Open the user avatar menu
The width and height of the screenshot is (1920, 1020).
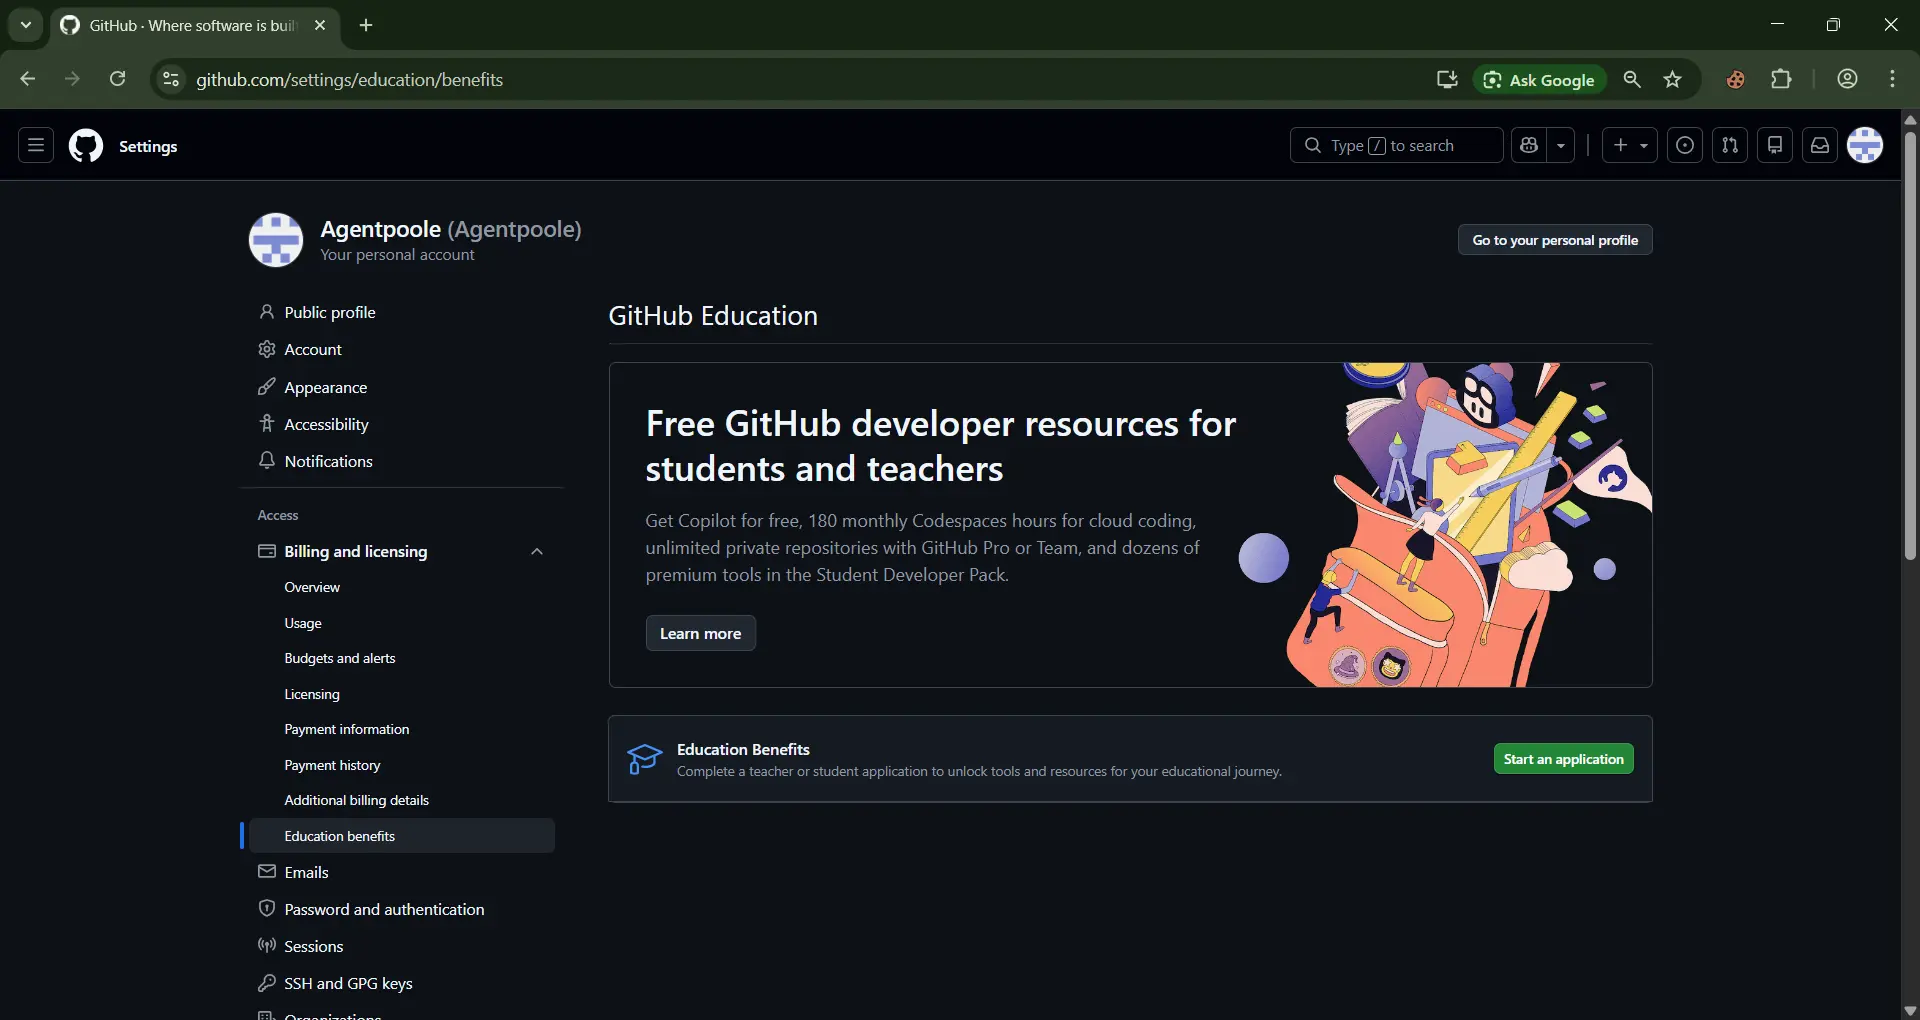pos(1865,146)
